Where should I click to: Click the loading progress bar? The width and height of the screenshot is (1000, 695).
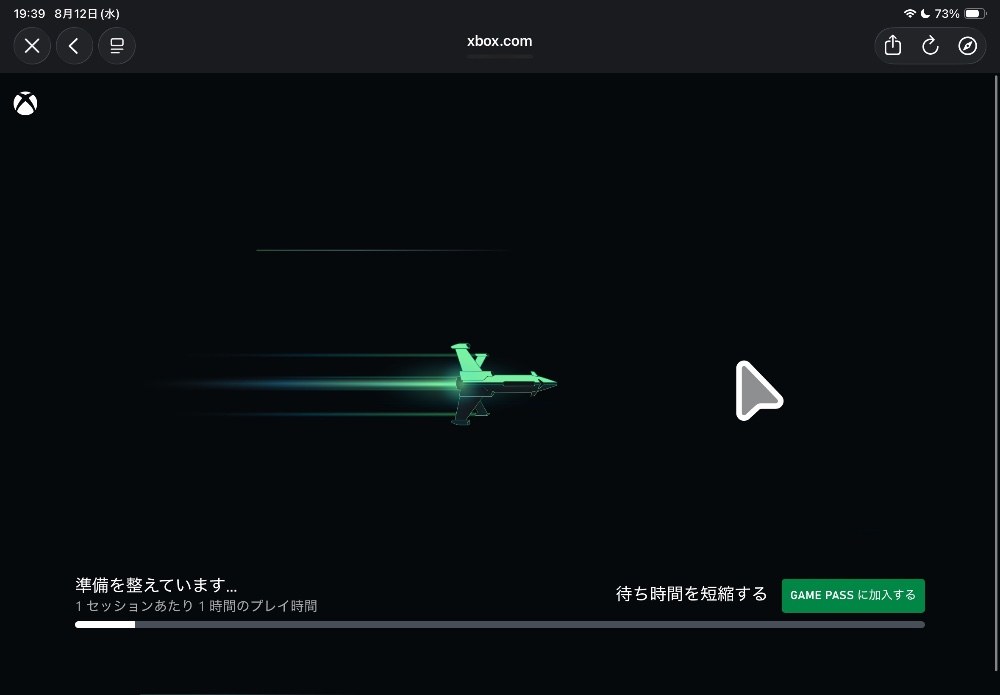tap(499, 624)
